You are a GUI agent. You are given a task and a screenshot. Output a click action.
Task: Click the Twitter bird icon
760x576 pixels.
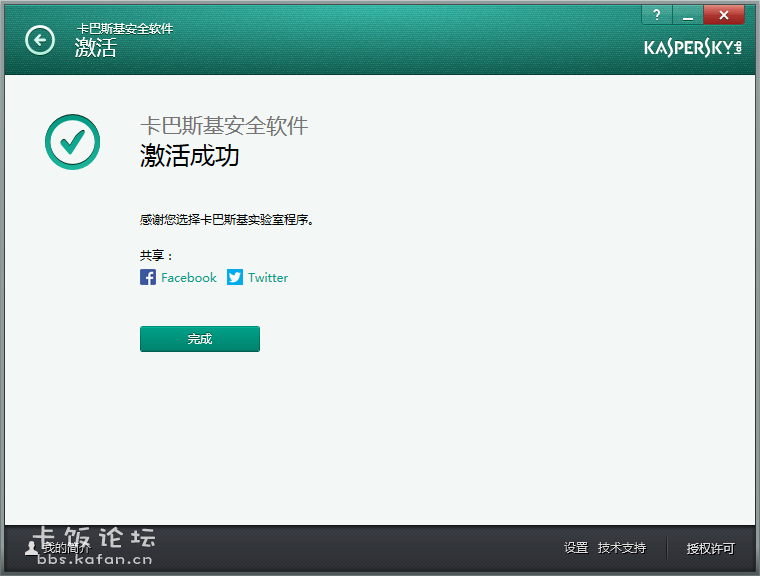[235, 277]
